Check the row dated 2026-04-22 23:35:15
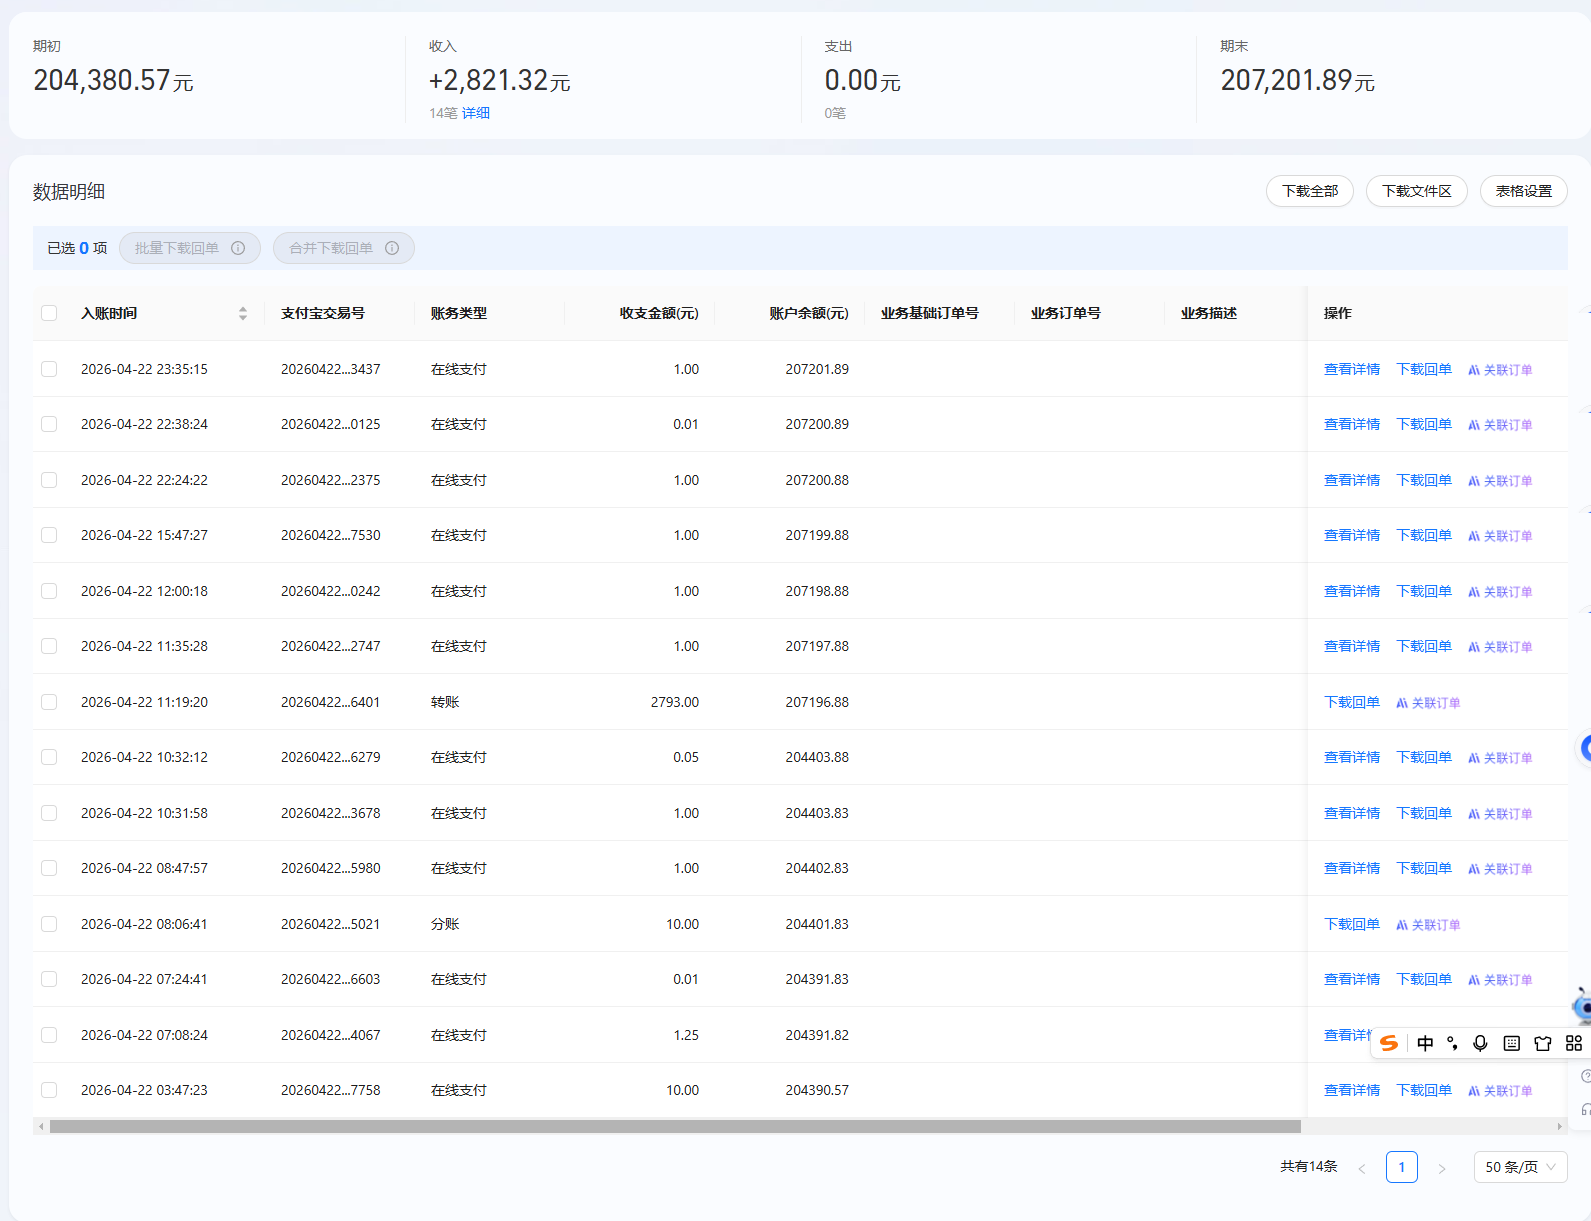 pos(49,369)
